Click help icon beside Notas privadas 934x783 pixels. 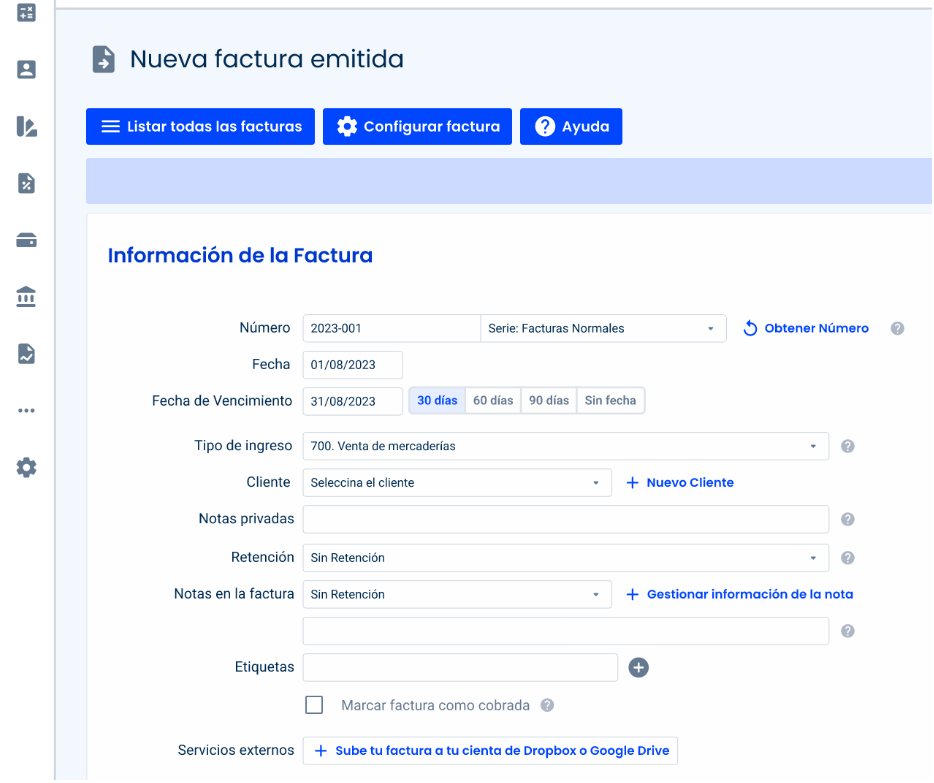point(848,520)
